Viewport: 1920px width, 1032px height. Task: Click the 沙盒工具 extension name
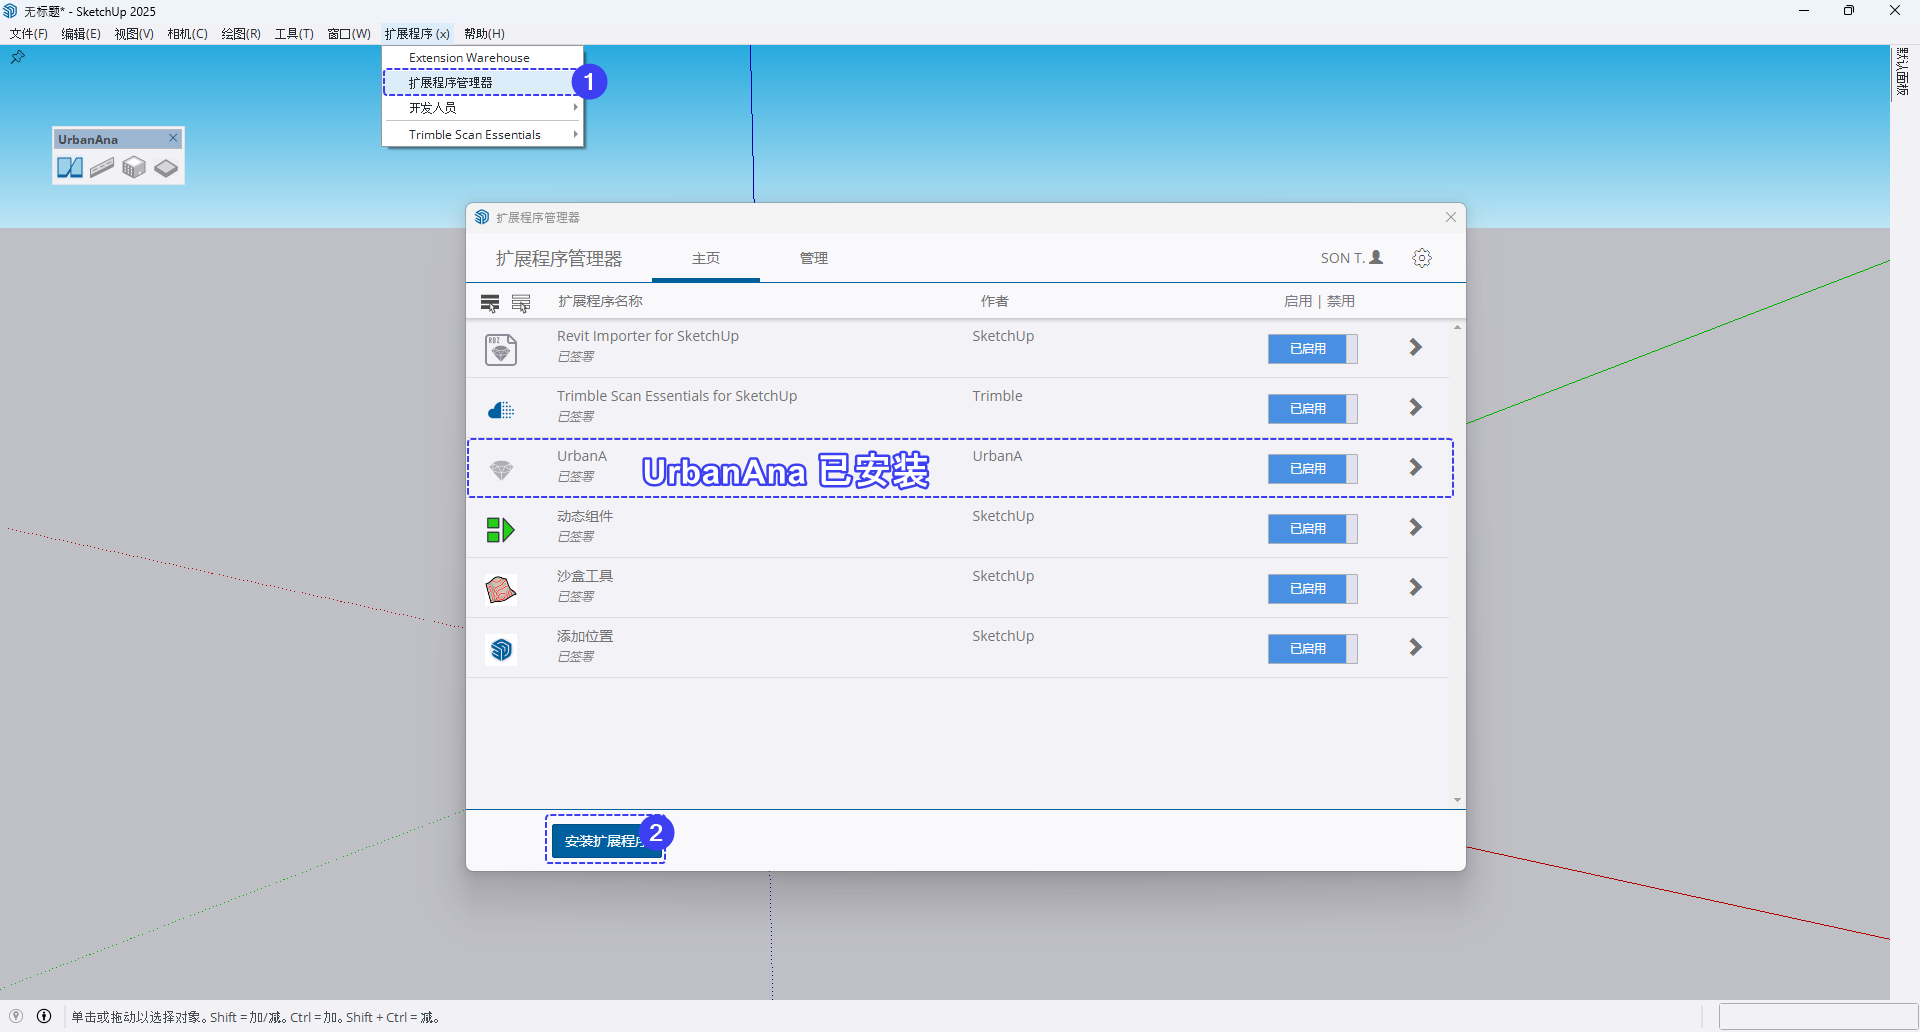(x=585, y=576)
